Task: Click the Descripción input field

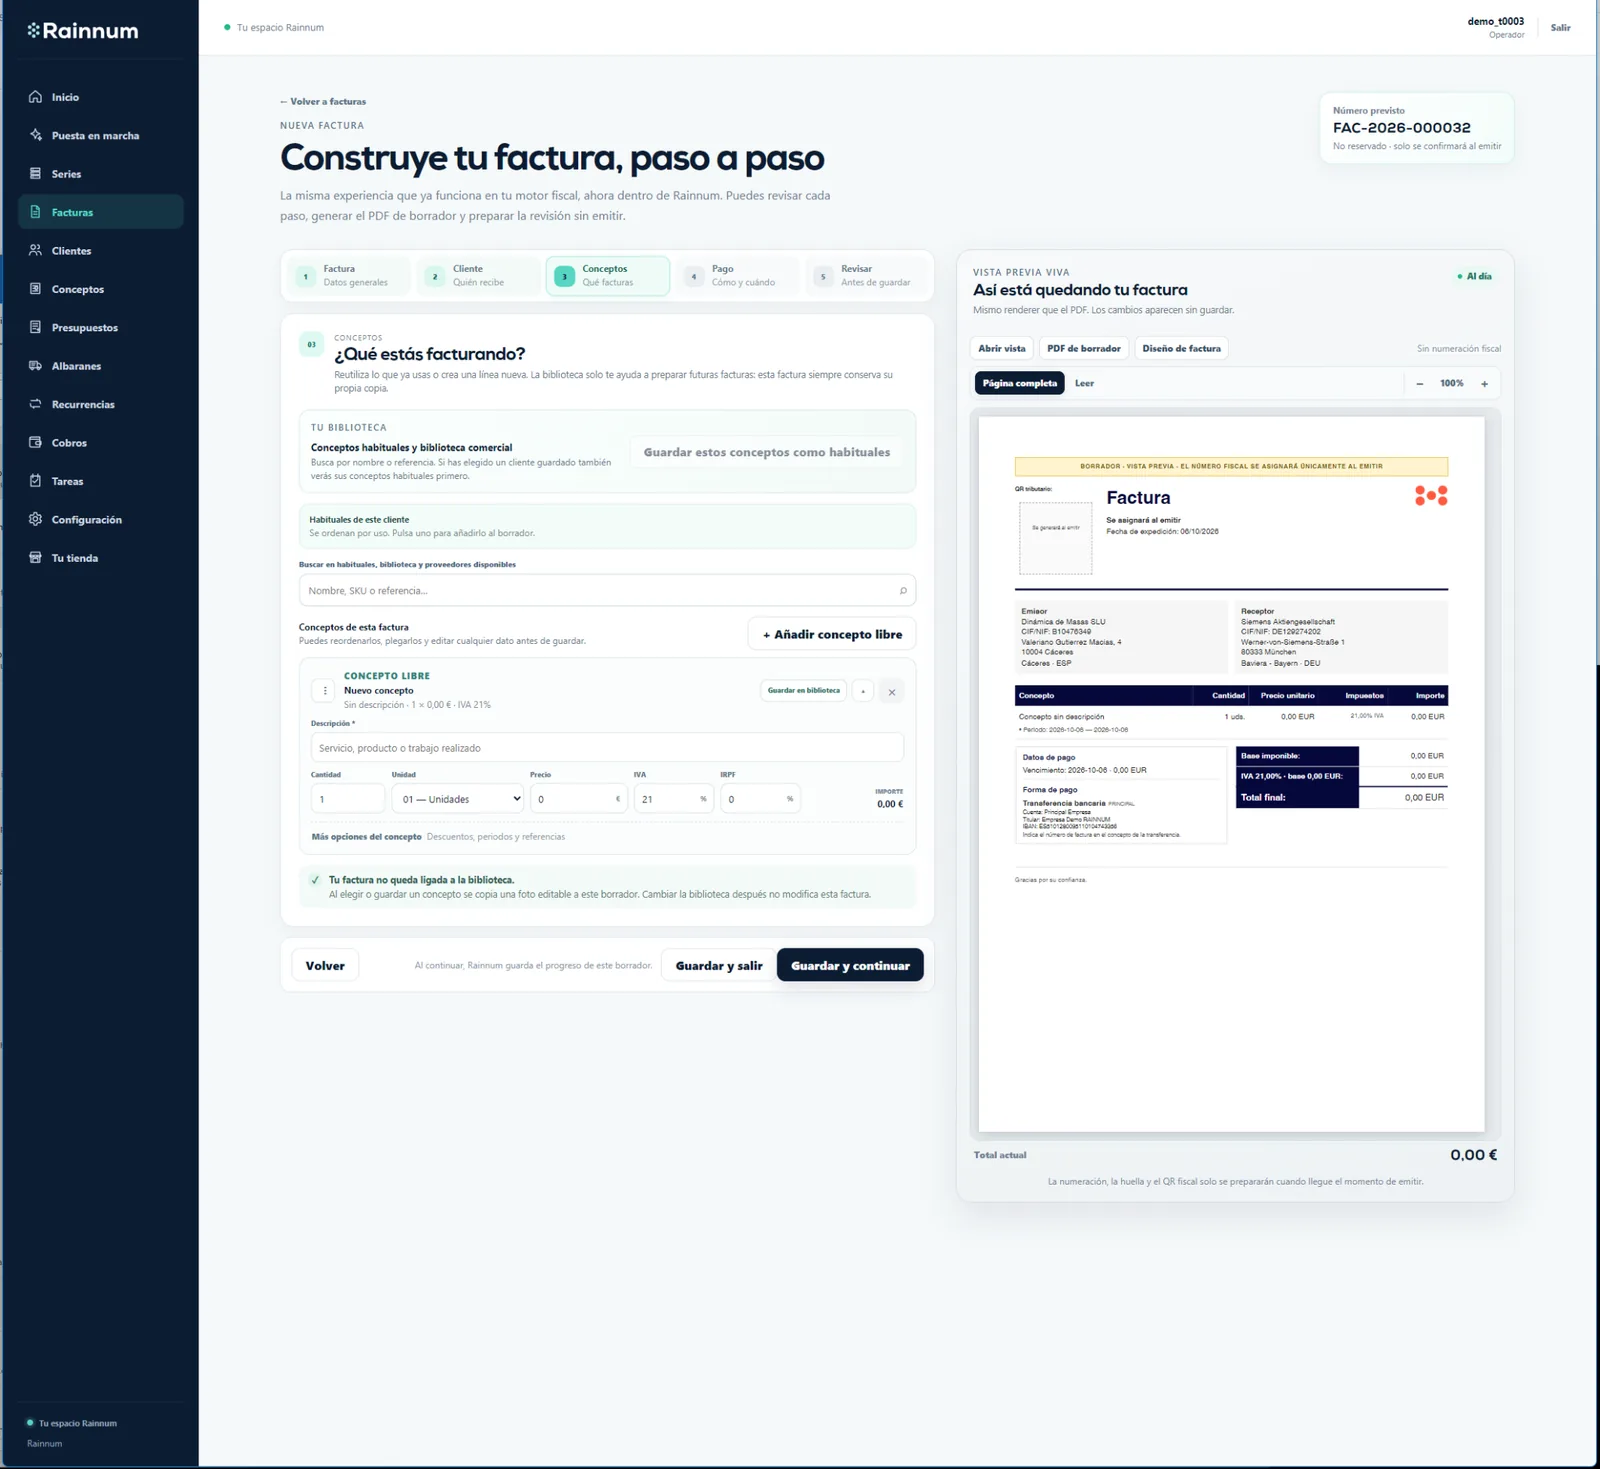Action: click(607, 748)
